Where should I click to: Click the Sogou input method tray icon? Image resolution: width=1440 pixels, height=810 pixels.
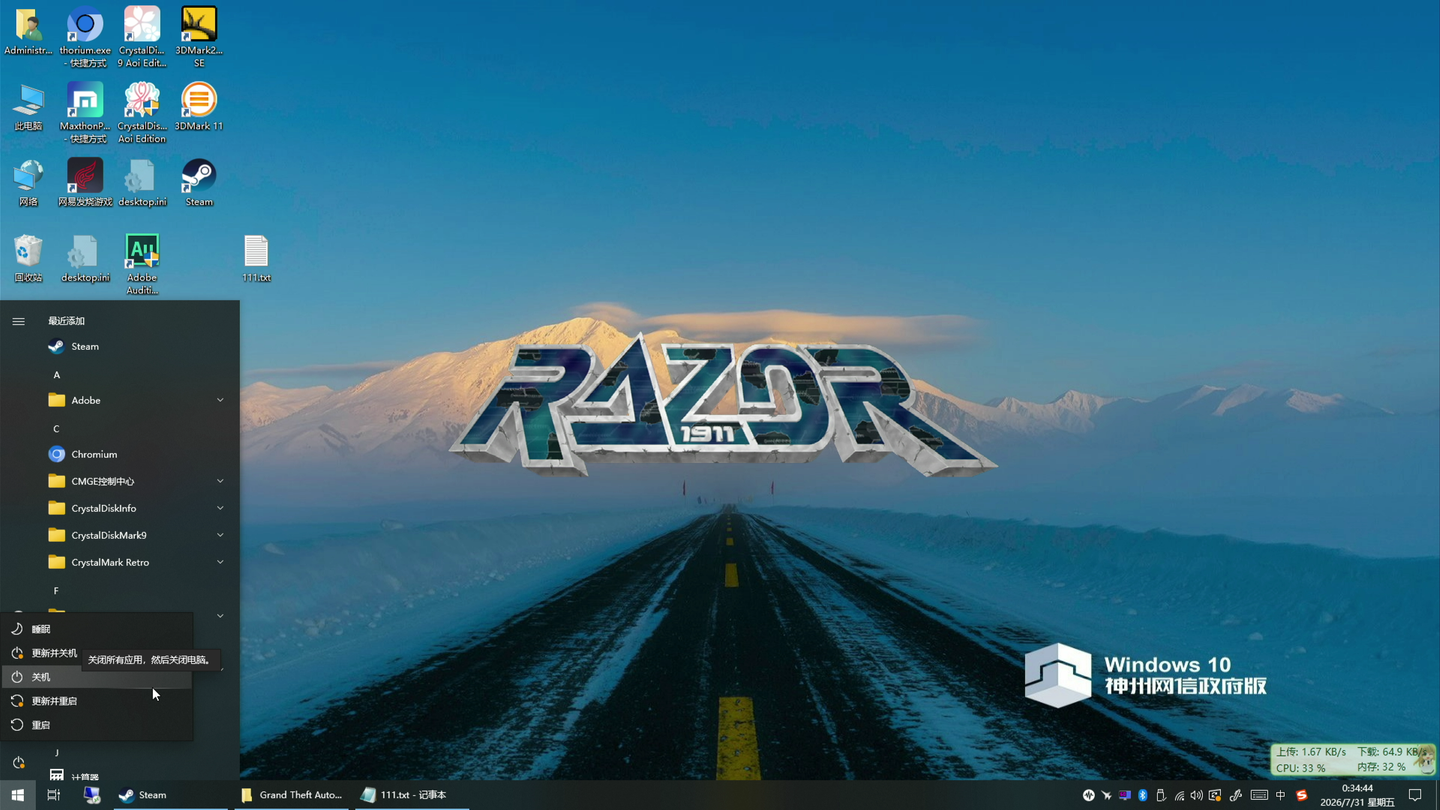pyautogui.click(x=1301, y=796)
